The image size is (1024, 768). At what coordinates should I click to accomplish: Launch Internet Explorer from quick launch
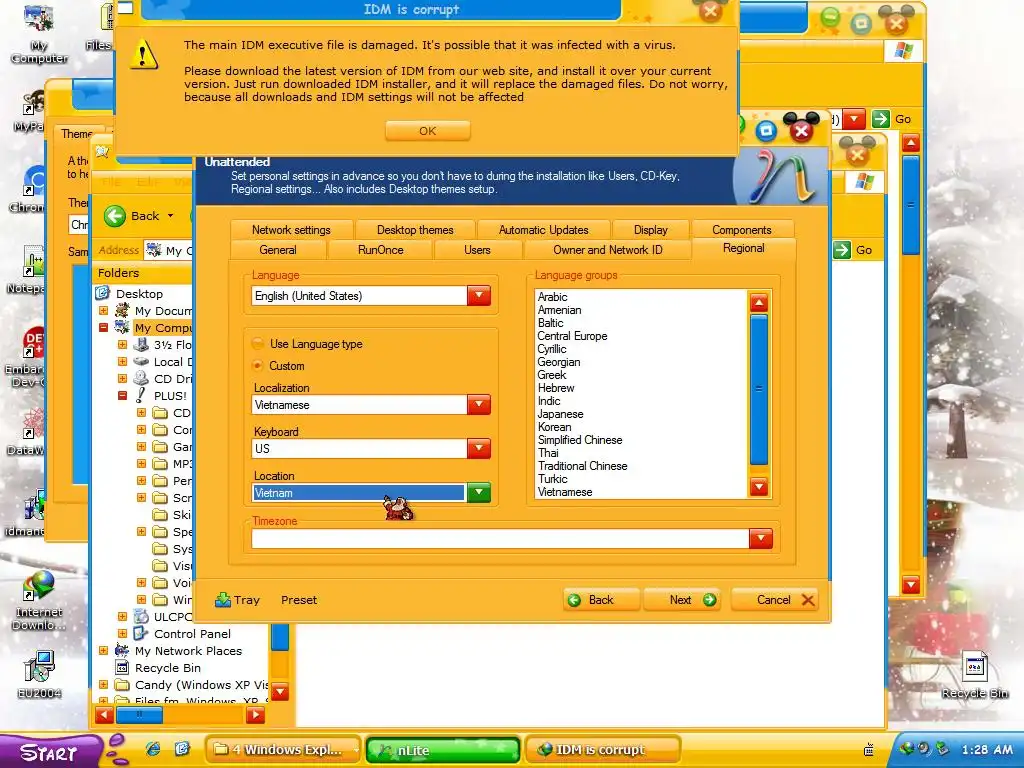pyautogui.click(x=153, y=749)
